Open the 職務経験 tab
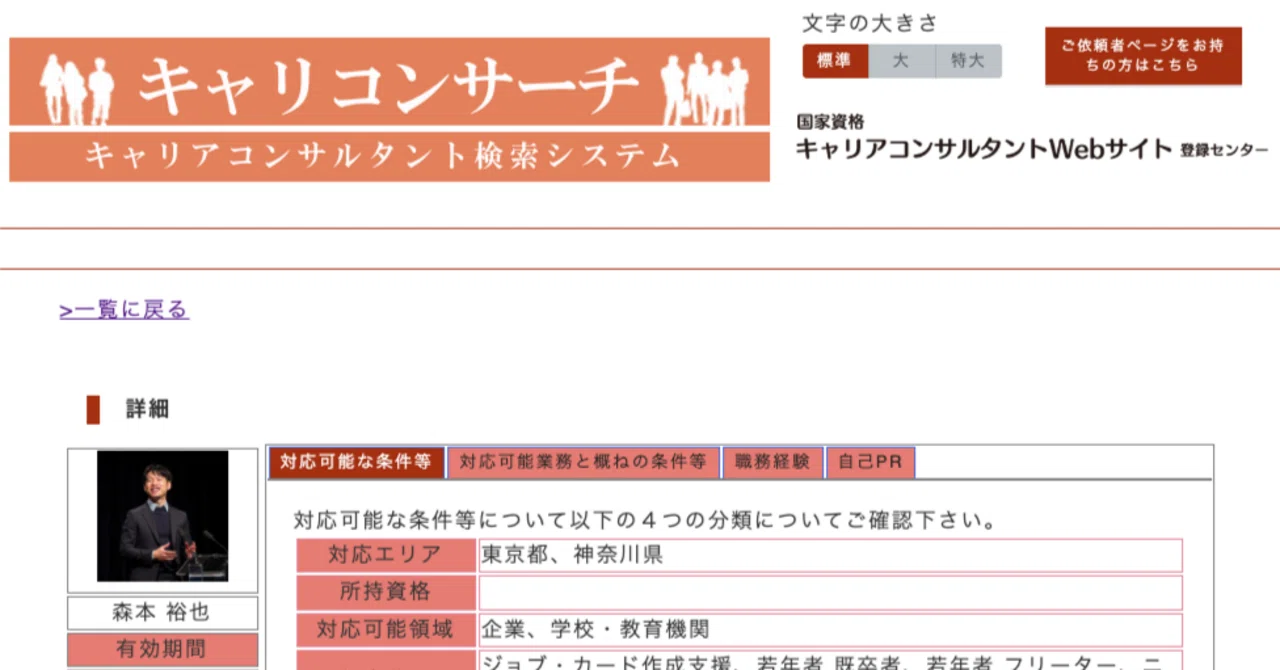This screenshot has width=1280, height=670. [x=773, y=462]
